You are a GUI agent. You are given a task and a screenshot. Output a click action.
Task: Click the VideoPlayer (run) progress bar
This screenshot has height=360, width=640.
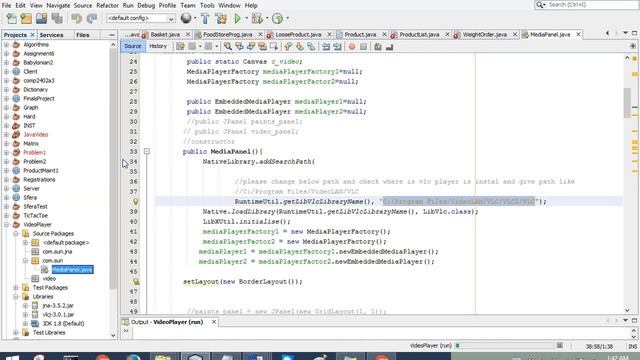coord(504,346)
